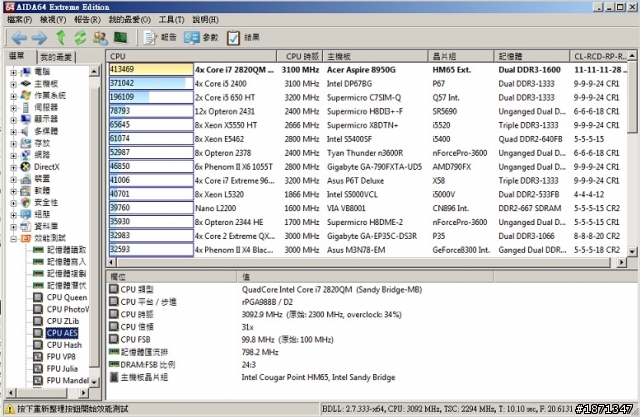Screen dimensions: 640x417
Task: Open the View (V) menu
Action: coord(53,20)
